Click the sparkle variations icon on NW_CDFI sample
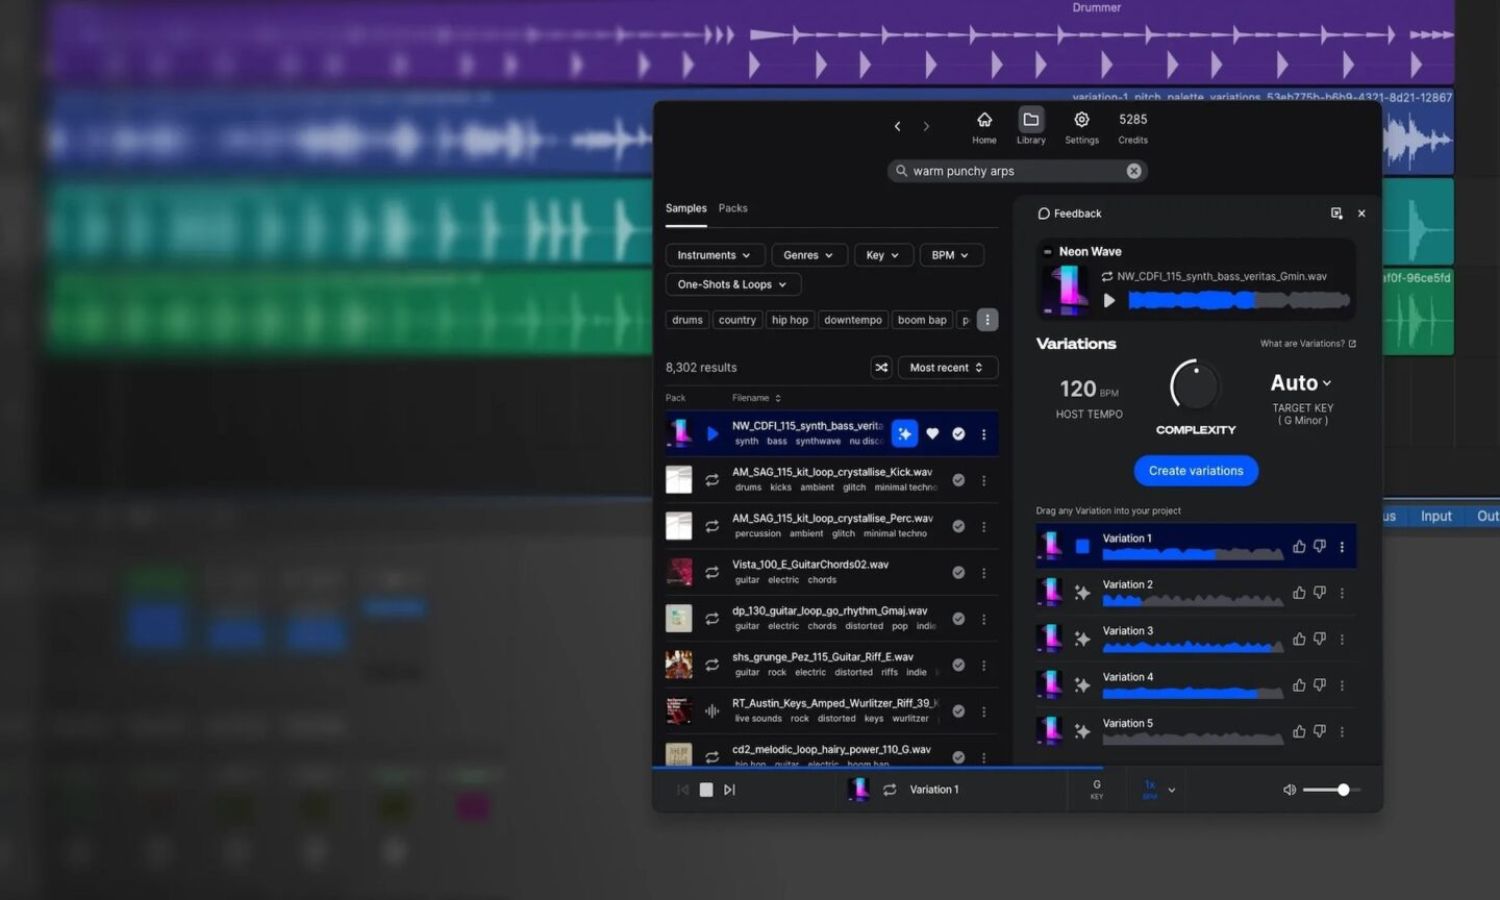 click(904, 434)
